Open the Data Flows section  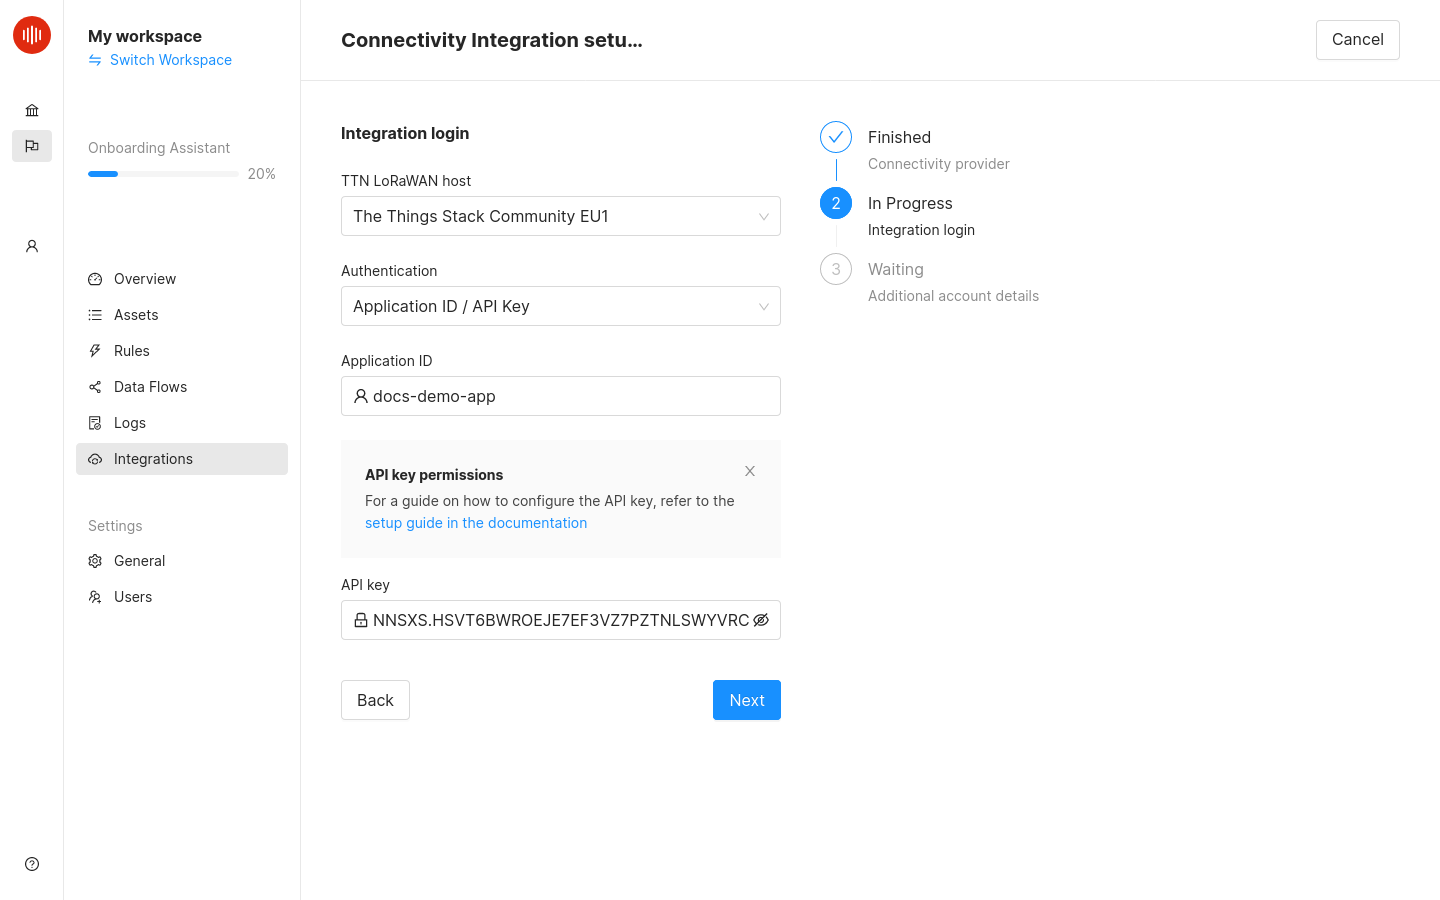[x=150, y=386]
